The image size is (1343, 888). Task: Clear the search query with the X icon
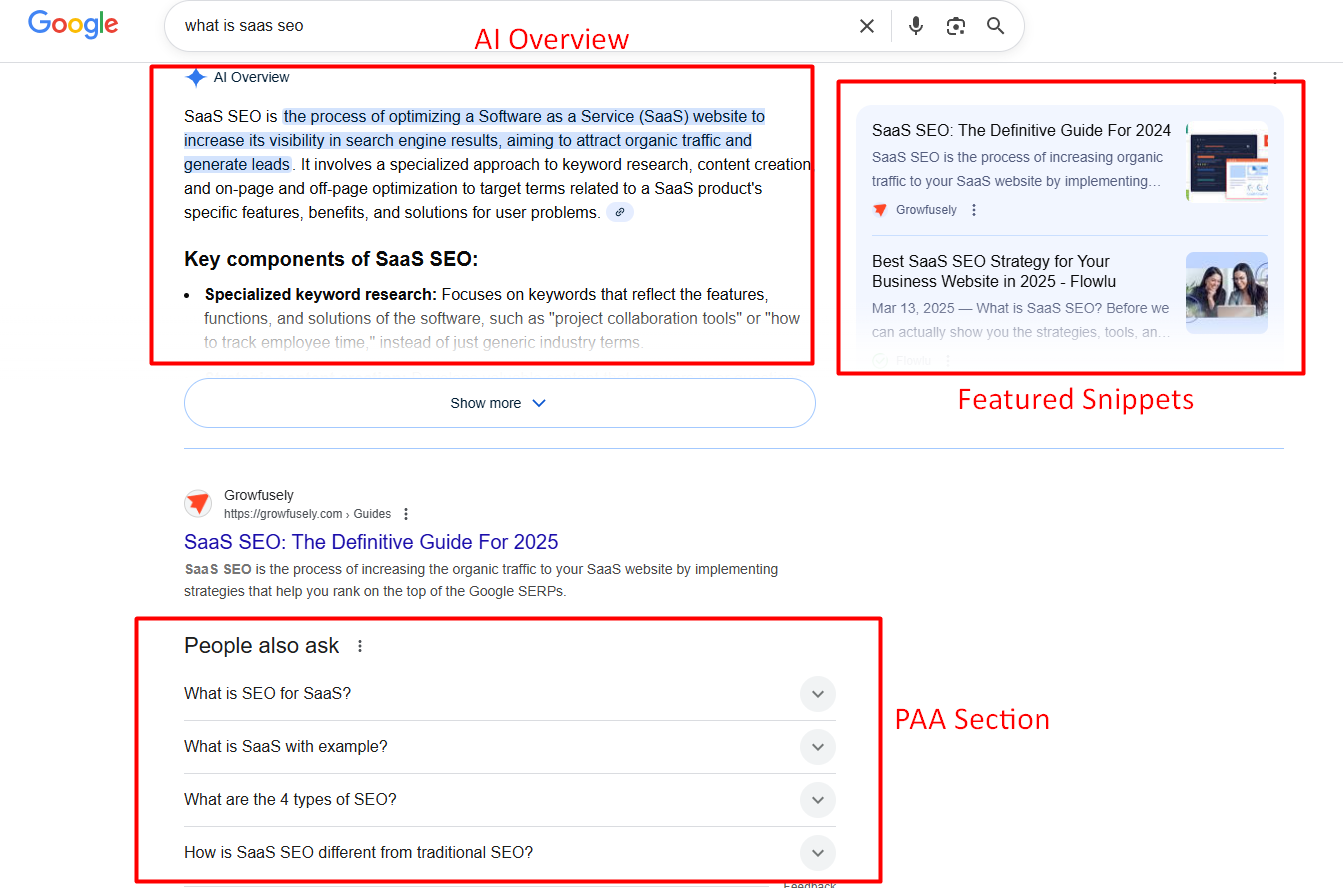pyautogui.click(x=866, y=25)
